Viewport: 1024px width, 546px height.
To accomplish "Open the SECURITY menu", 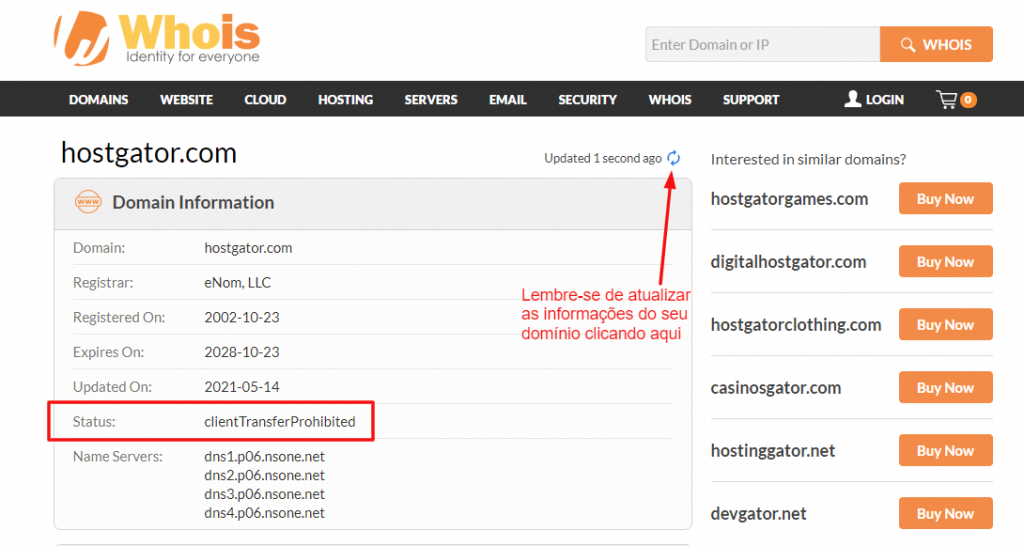I will tap(587, 100).
